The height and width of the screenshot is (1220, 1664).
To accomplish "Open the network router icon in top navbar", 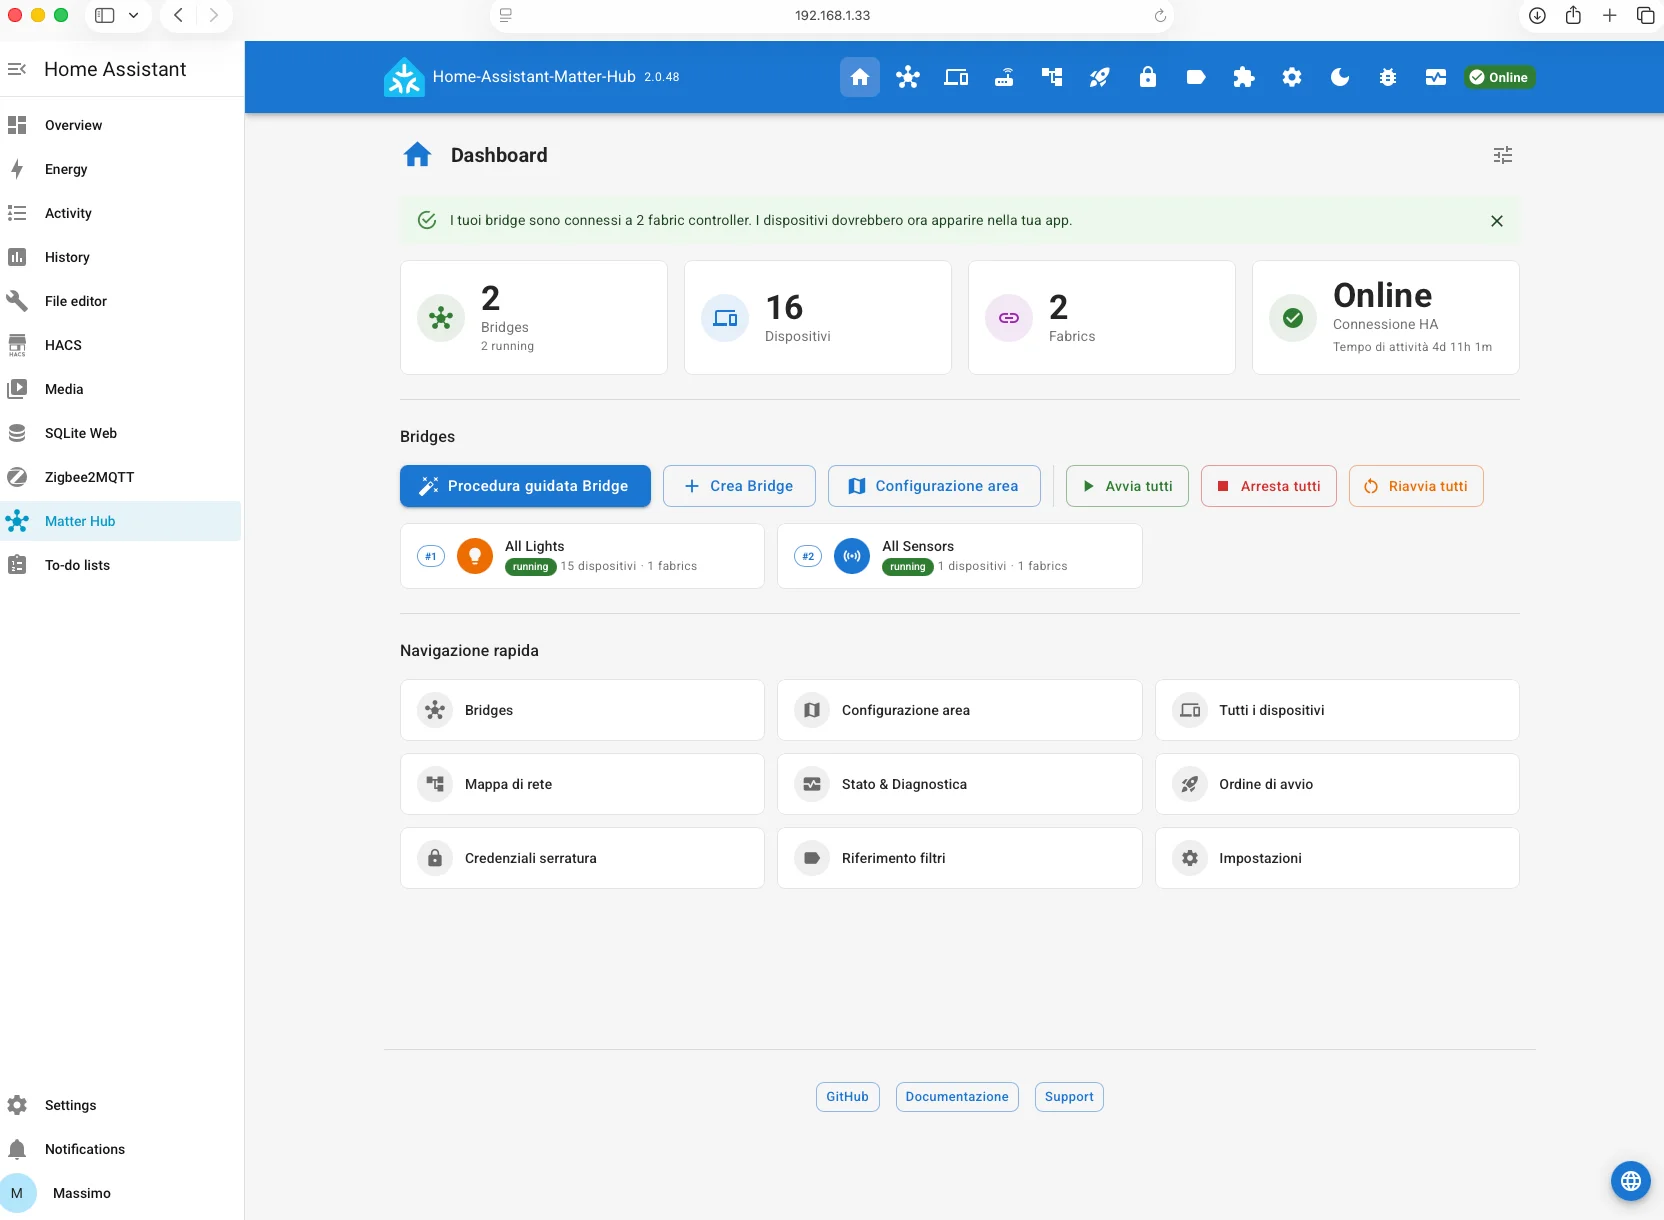I will click(1004, 77).
